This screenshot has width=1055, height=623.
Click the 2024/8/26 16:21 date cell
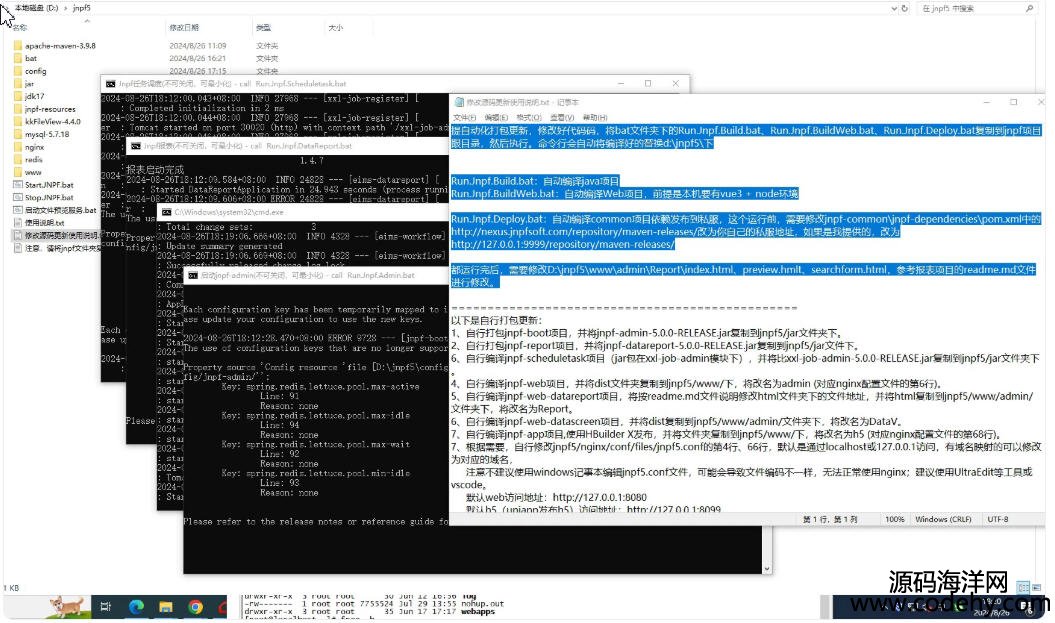(x=198, y=59)
